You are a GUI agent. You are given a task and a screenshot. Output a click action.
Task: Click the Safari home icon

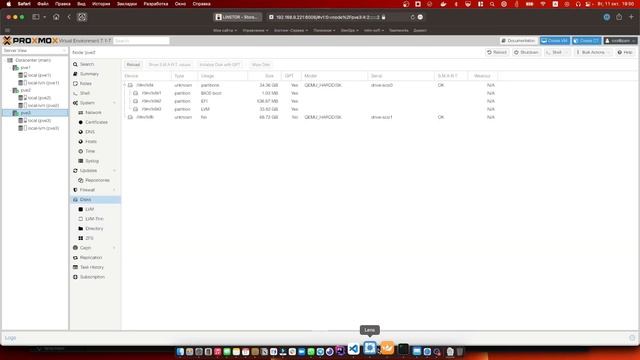click(x=56, y=17)
